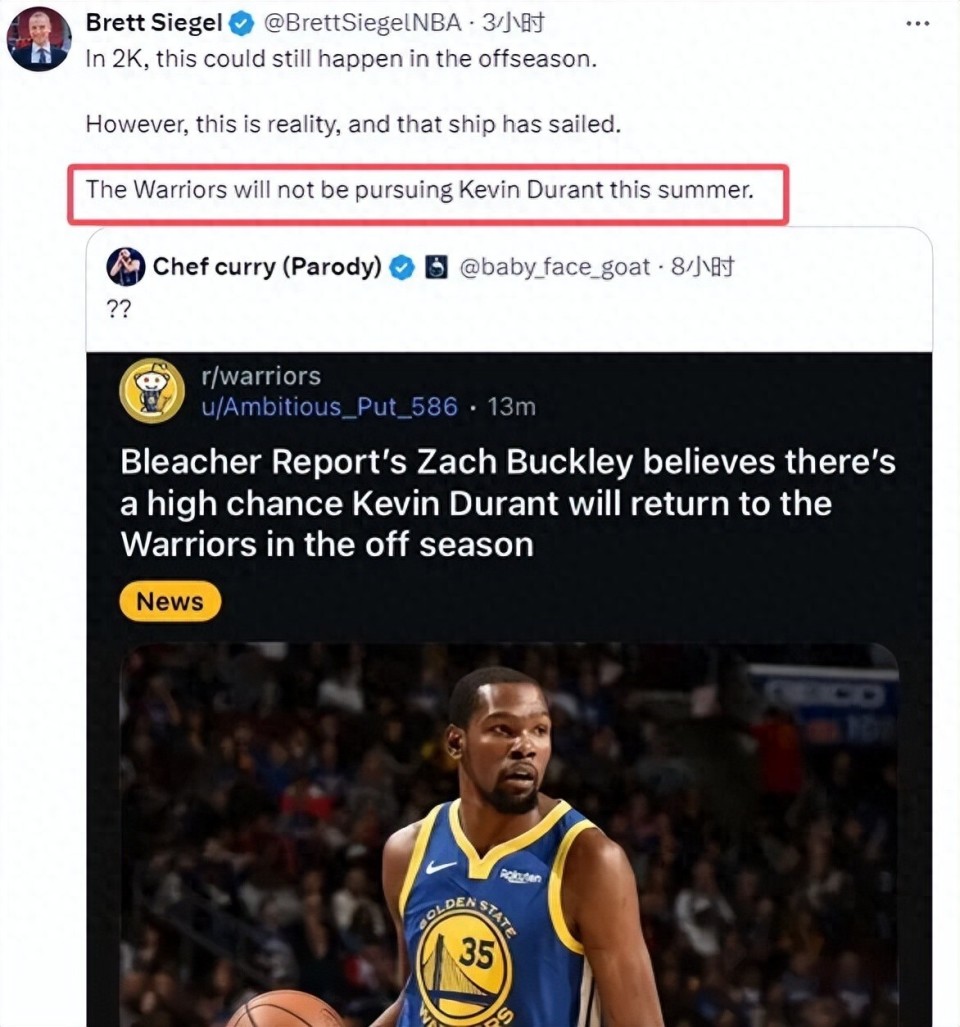Click the 8小时 quoted tweet timestamp
This screenshot has height=1027, width=960.
point(703,267)
